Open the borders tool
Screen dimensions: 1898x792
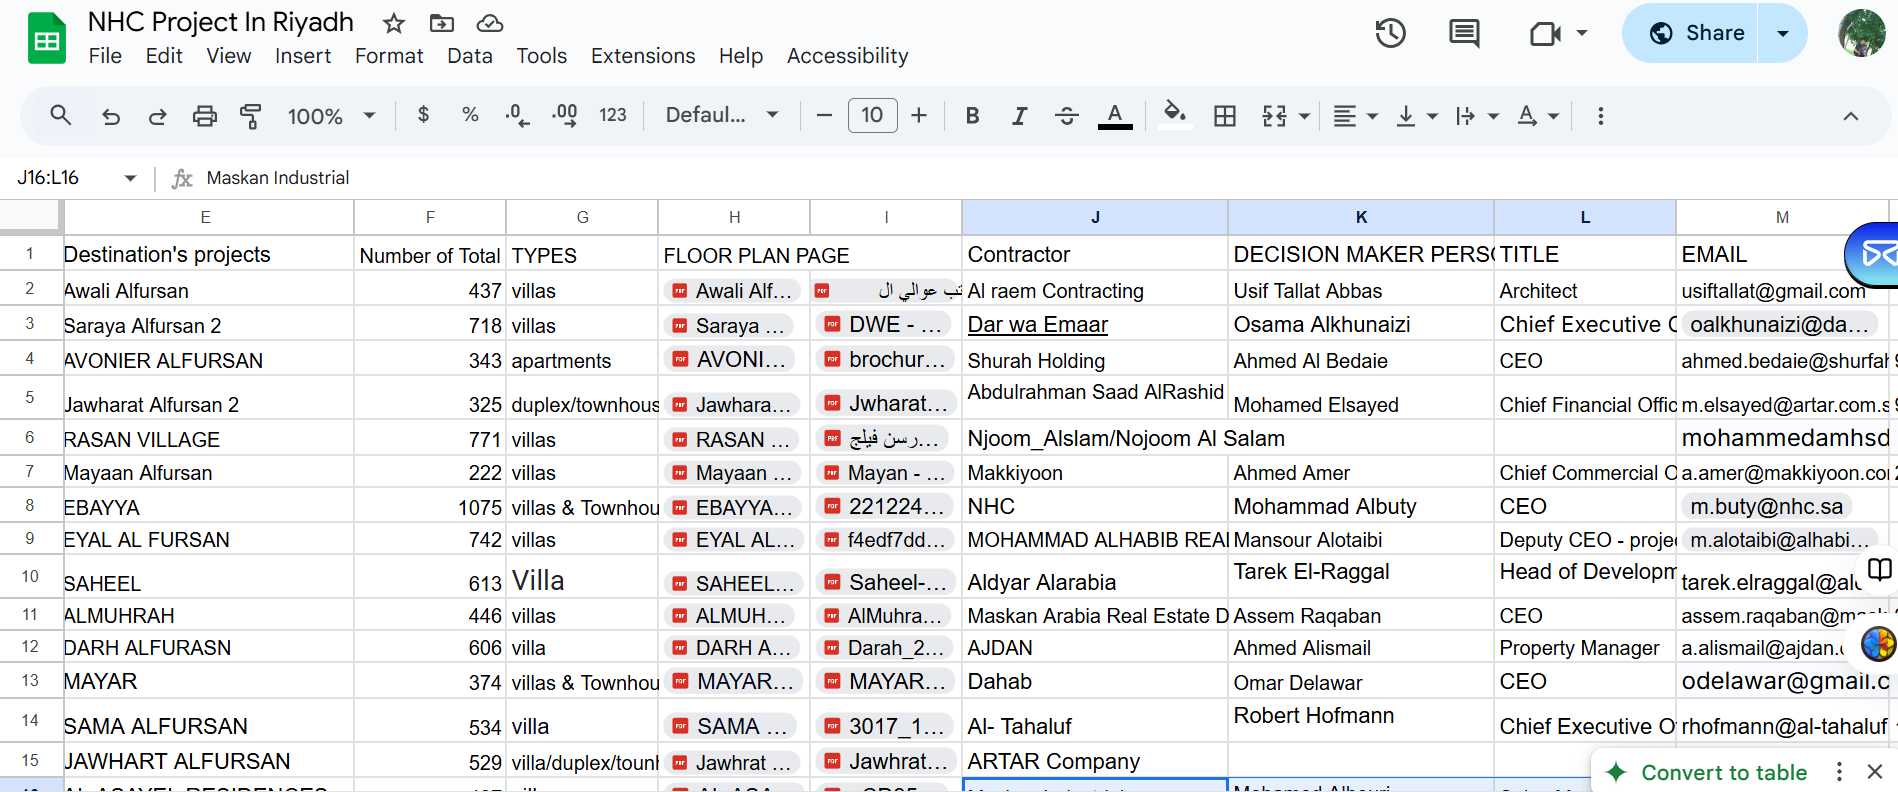(x=1224, y=116)
